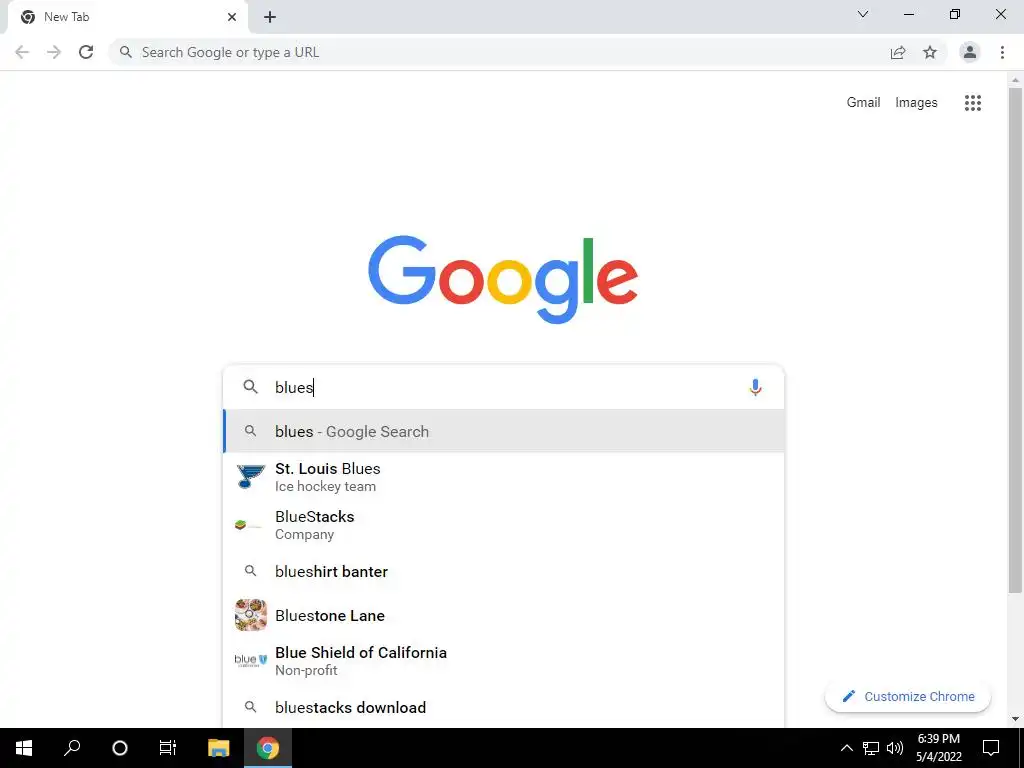
Task: Click the Google search field containing 'blues'
Action: 504,387
